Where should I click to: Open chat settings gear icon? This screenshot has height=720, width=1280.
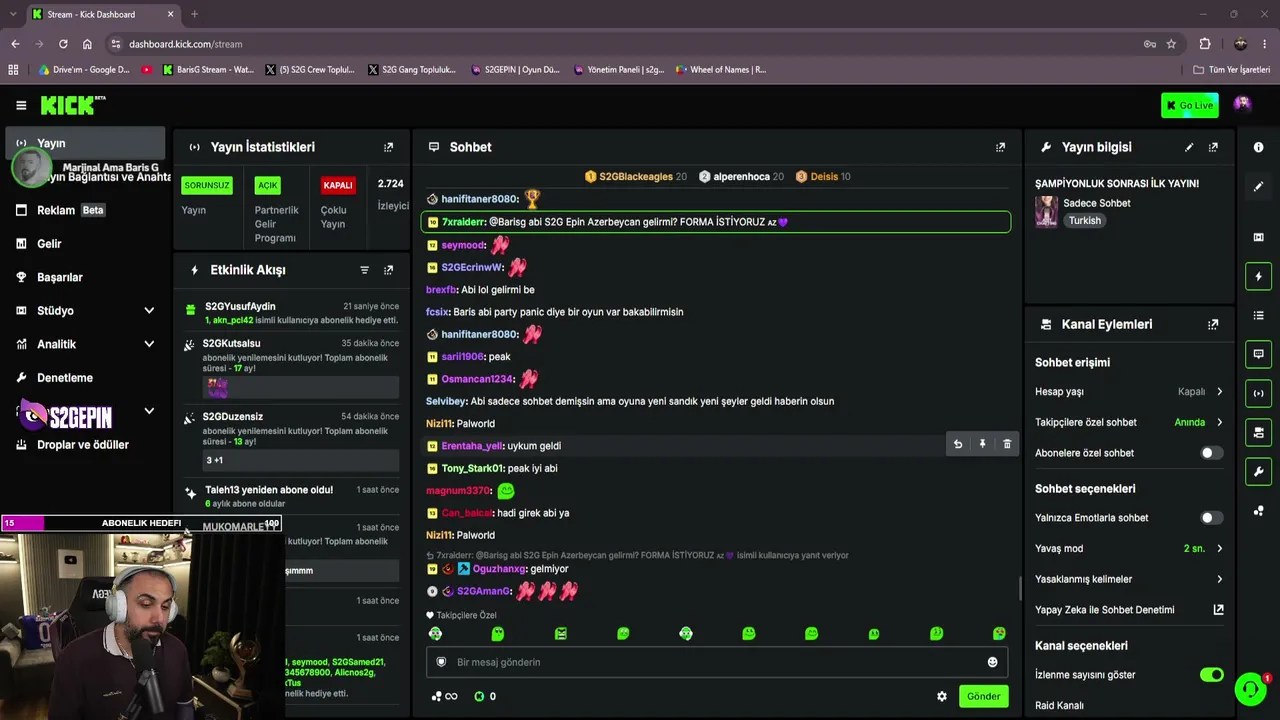tap(941, 696)
